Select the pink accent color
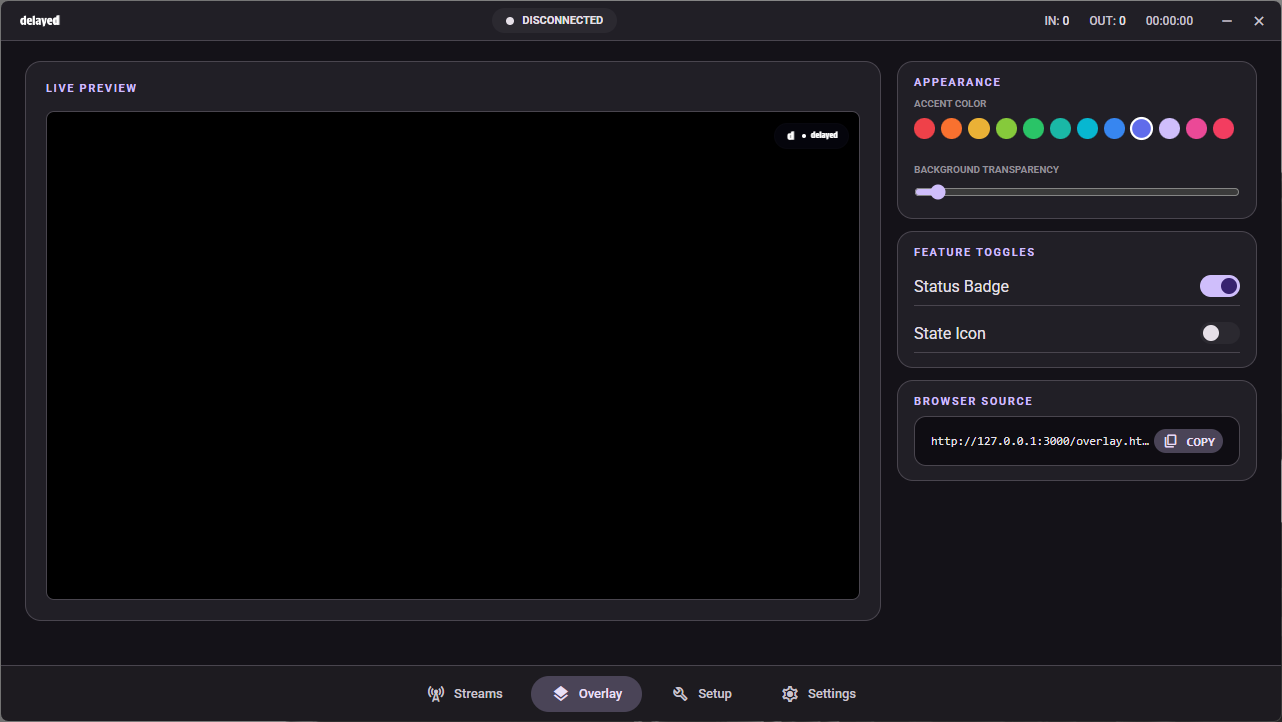 (x=1196, y=128)
